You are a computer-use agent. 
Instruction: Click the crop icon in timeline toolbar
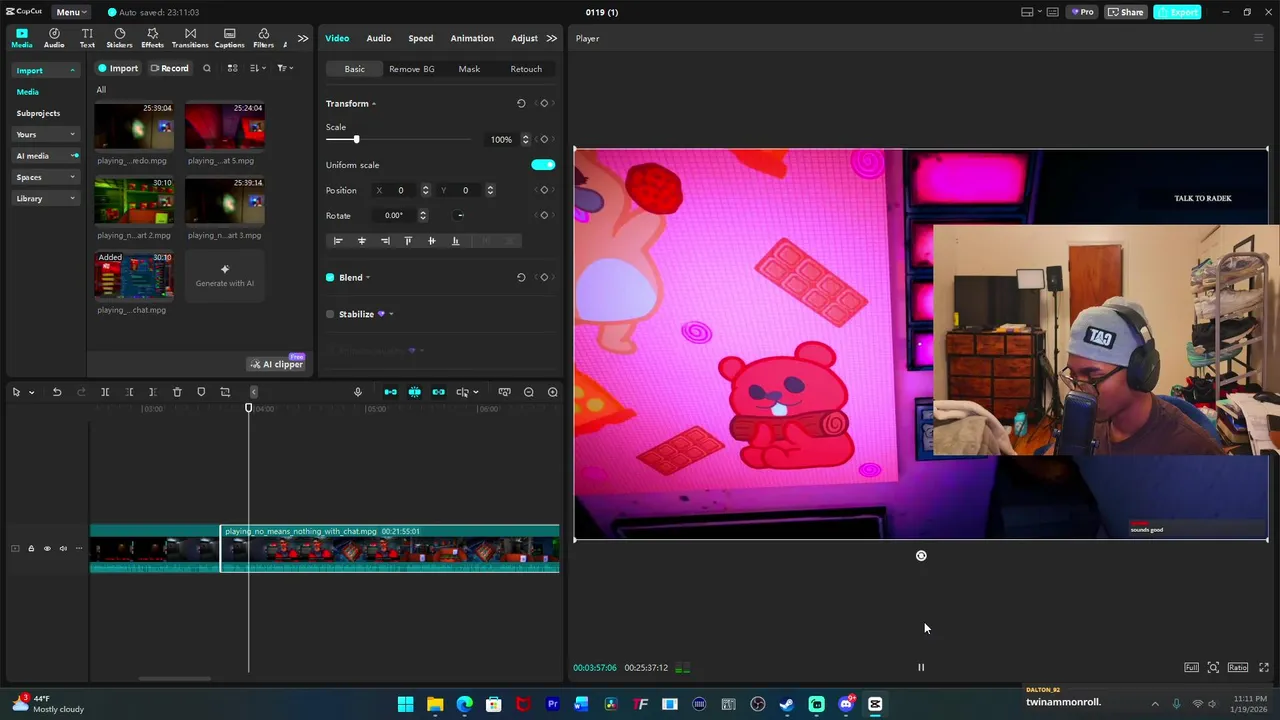click(x=225, y=392)
